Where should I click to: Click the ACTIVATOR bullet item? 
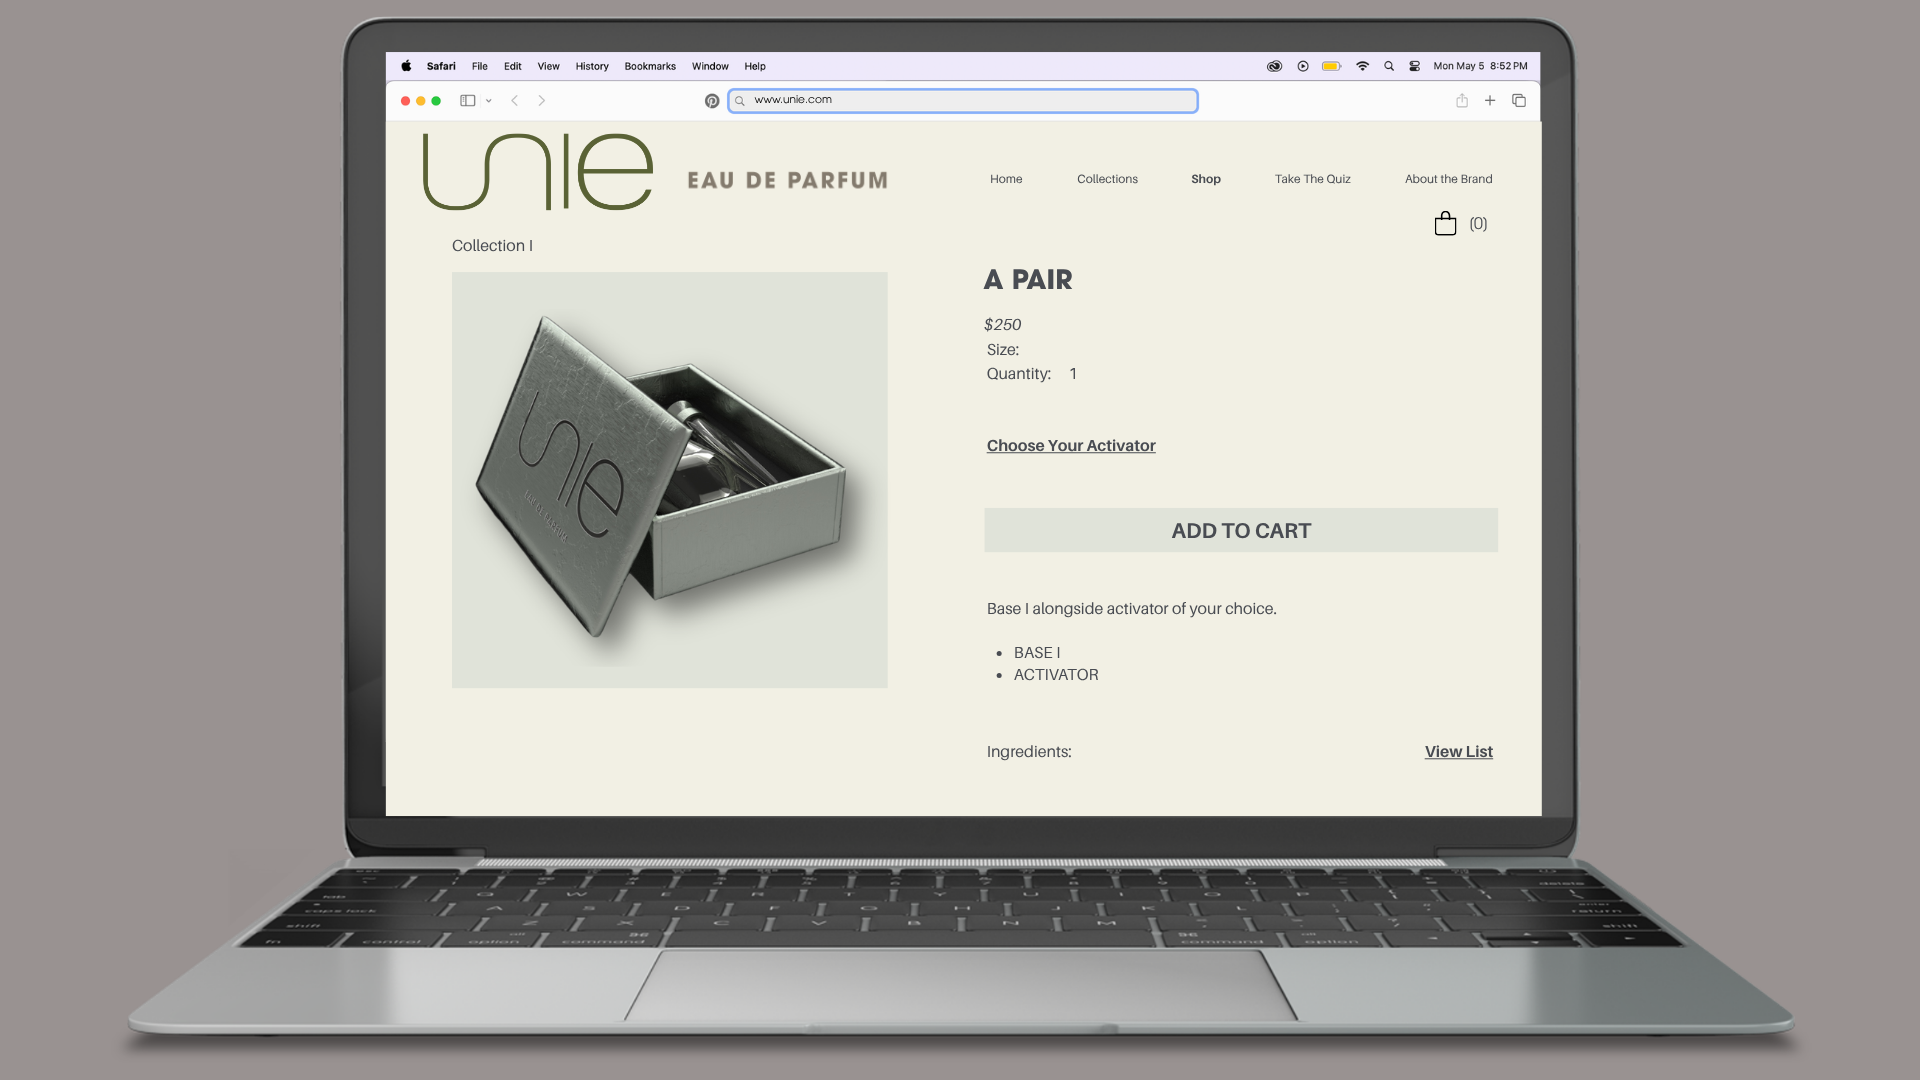coord(1056,675)
